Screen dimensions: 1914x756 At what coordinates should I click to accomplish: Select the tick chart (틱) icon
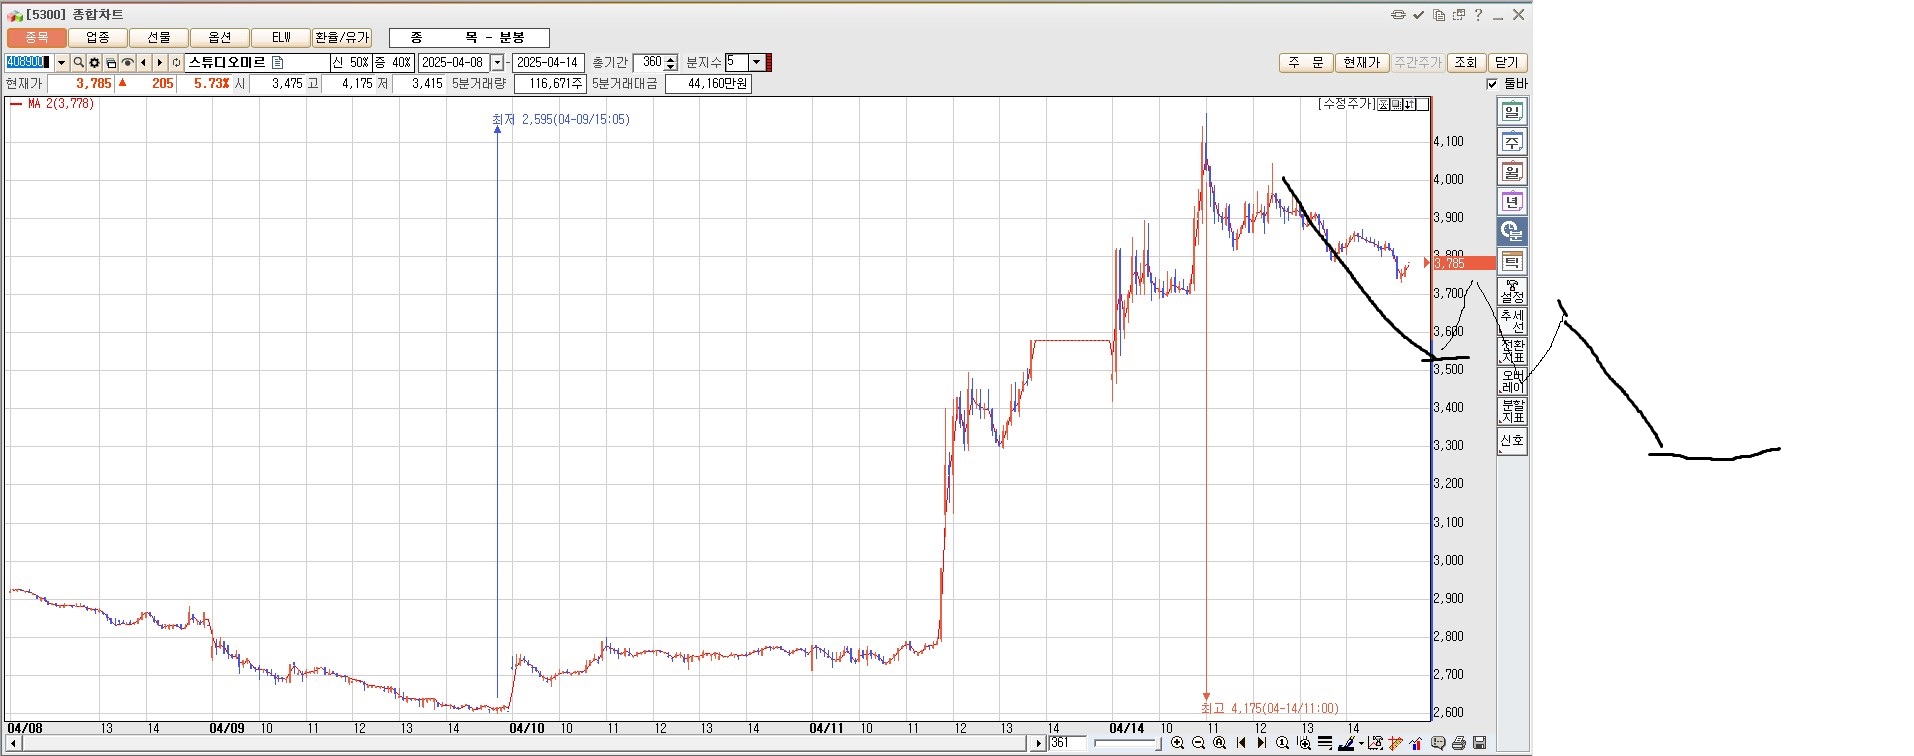1512,262
